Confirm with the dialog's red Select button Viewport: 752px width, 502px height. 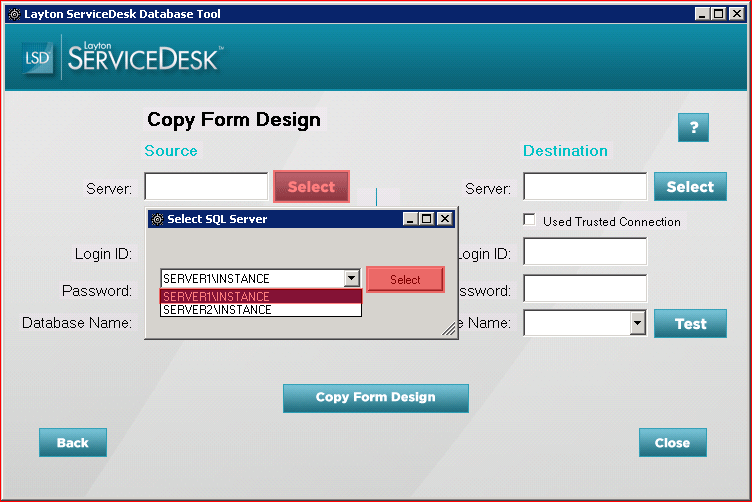(x=405, y=280)
